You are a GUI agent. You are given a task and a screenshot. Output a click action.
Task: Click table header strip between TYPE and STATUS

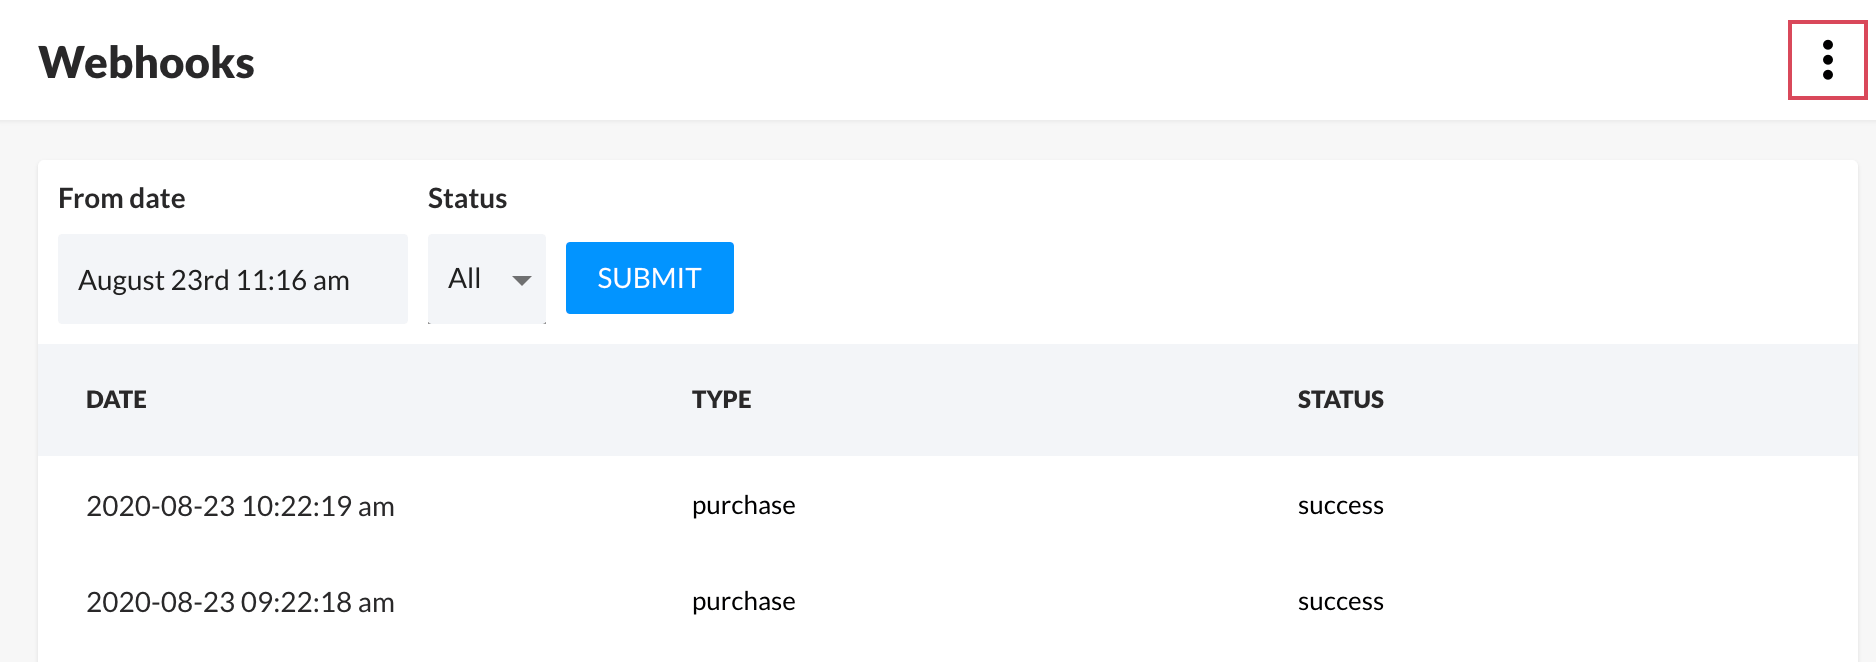coord(1020,400)
